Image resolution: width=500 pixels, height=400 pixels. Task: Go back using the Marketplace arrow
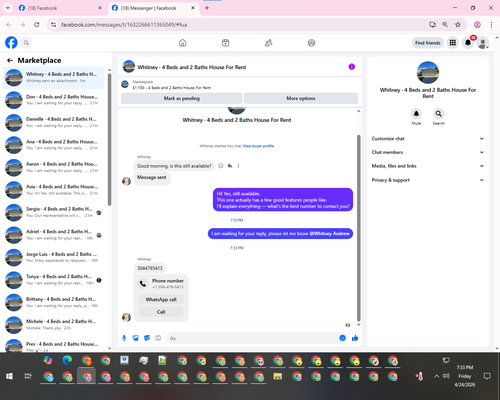[x=10, y=60]
